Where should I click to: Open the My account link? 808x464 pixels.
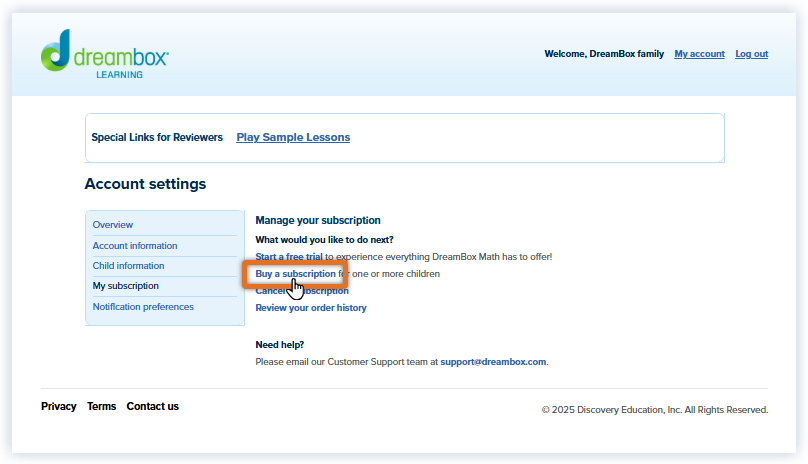[699, 54]
